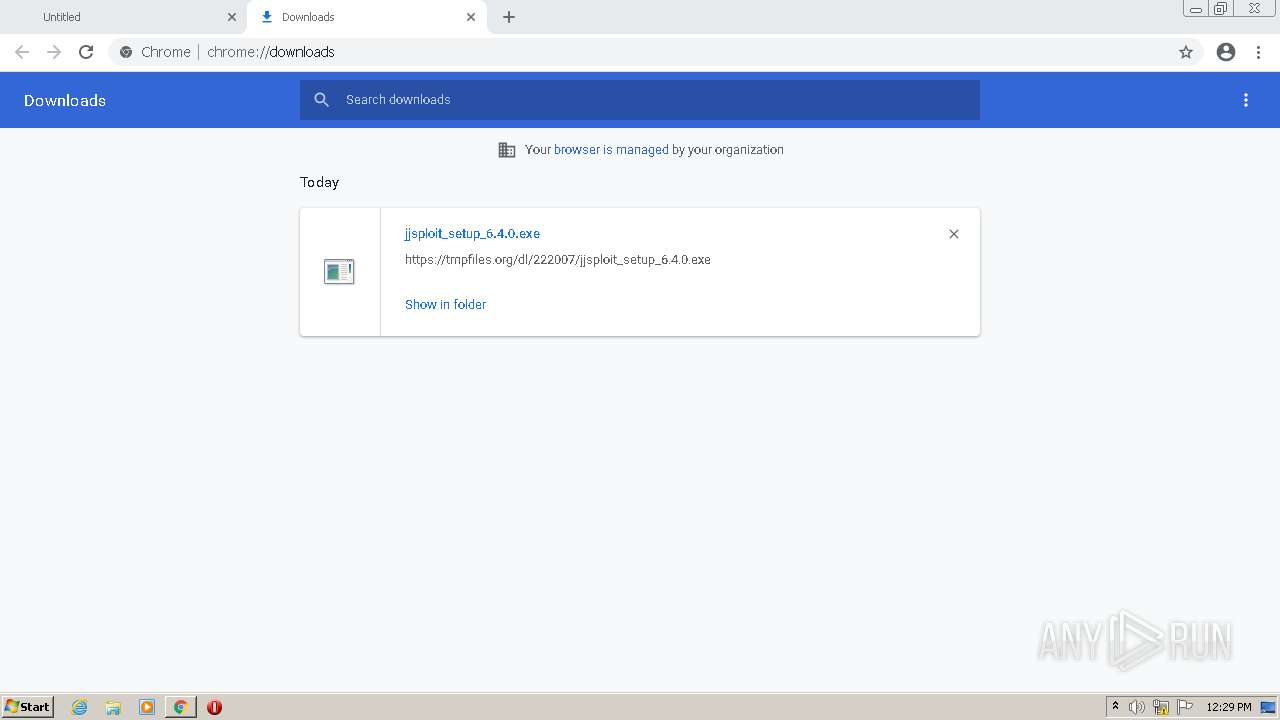Screen dimensions: 1280x720
Task: Open the 'browser is managed' link
Action: click(x=611, y=150)
